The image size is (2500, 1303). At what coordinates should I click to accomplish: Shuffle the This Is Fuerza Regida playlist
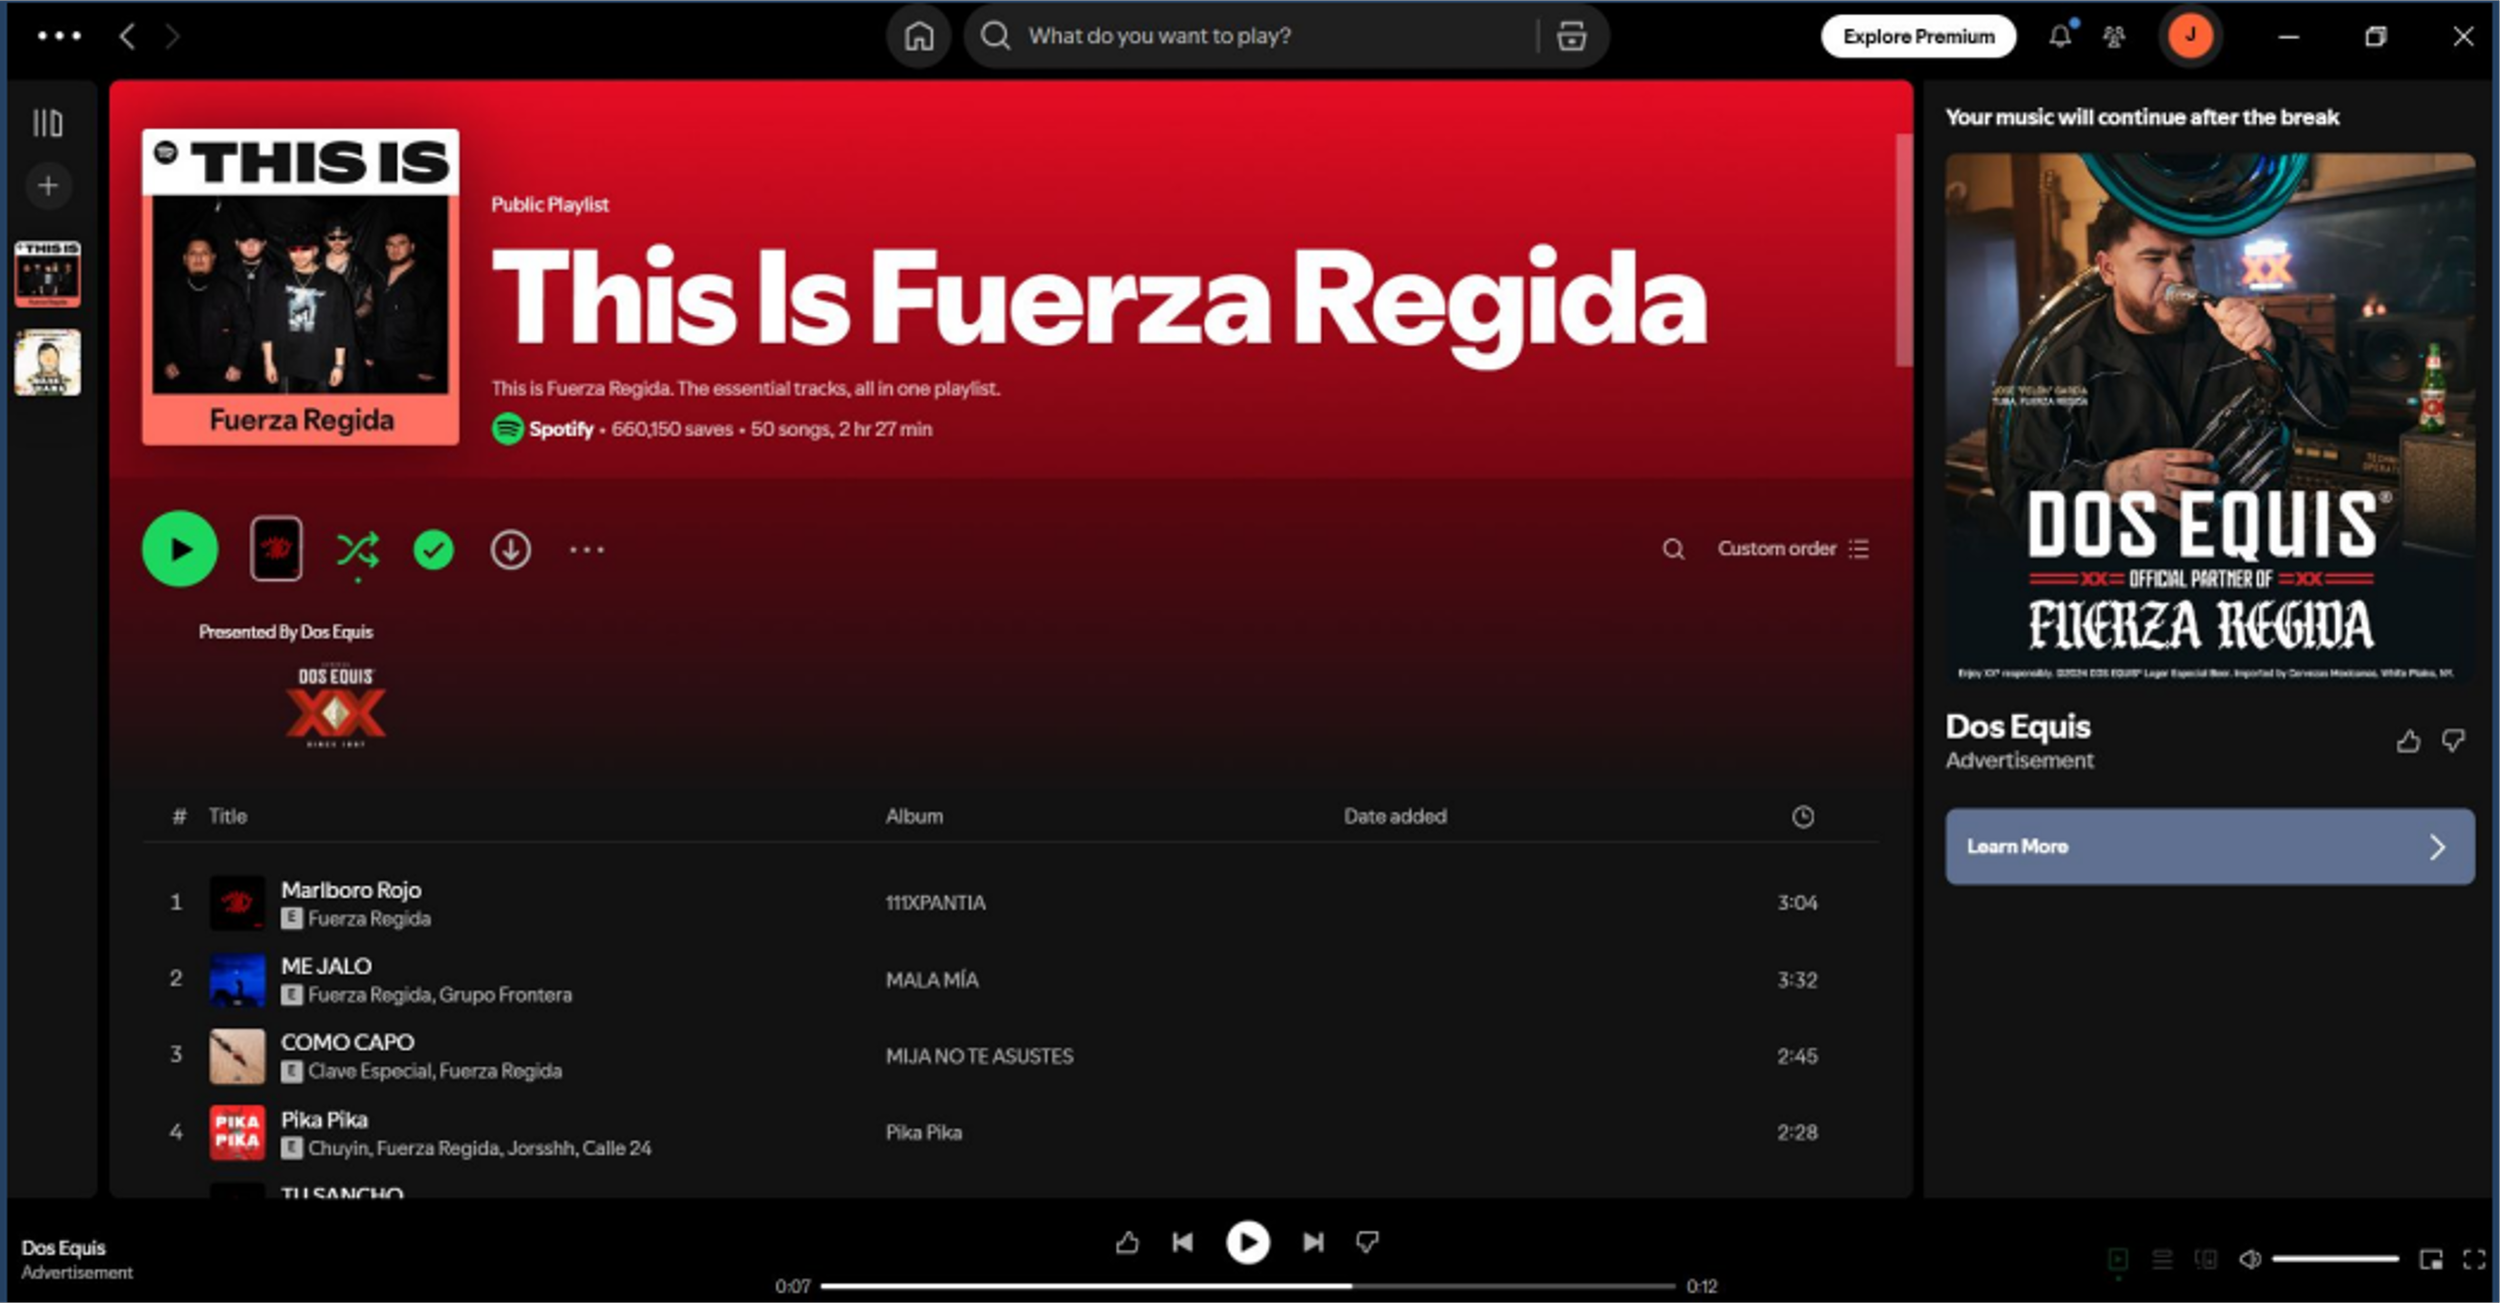[360, 548]
